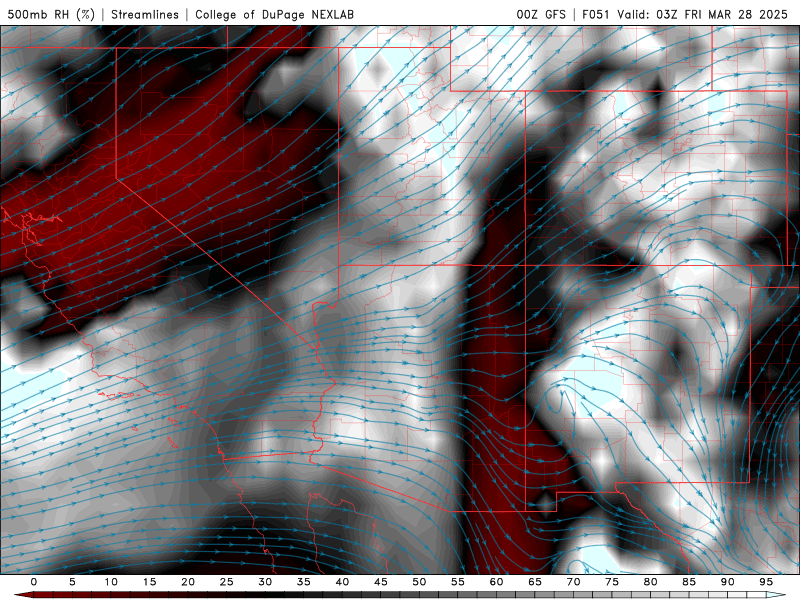This screenshot has width=800, height=600.
Task: Click the dark red left arrow tip of colorbar
Action: 24,595
